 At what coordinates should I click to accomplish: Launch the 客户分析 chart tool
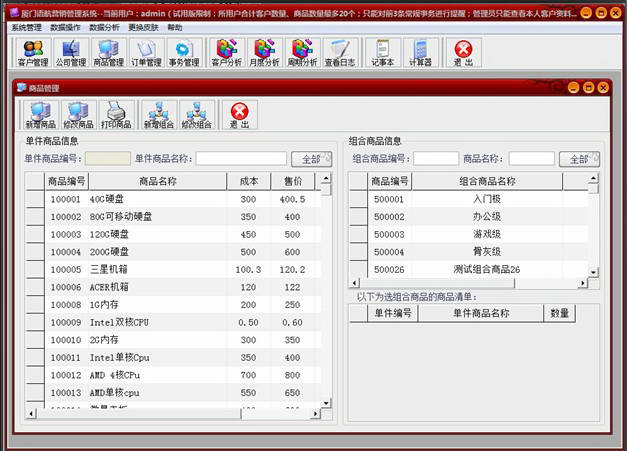pyautogui.click(x=227, y=53)
